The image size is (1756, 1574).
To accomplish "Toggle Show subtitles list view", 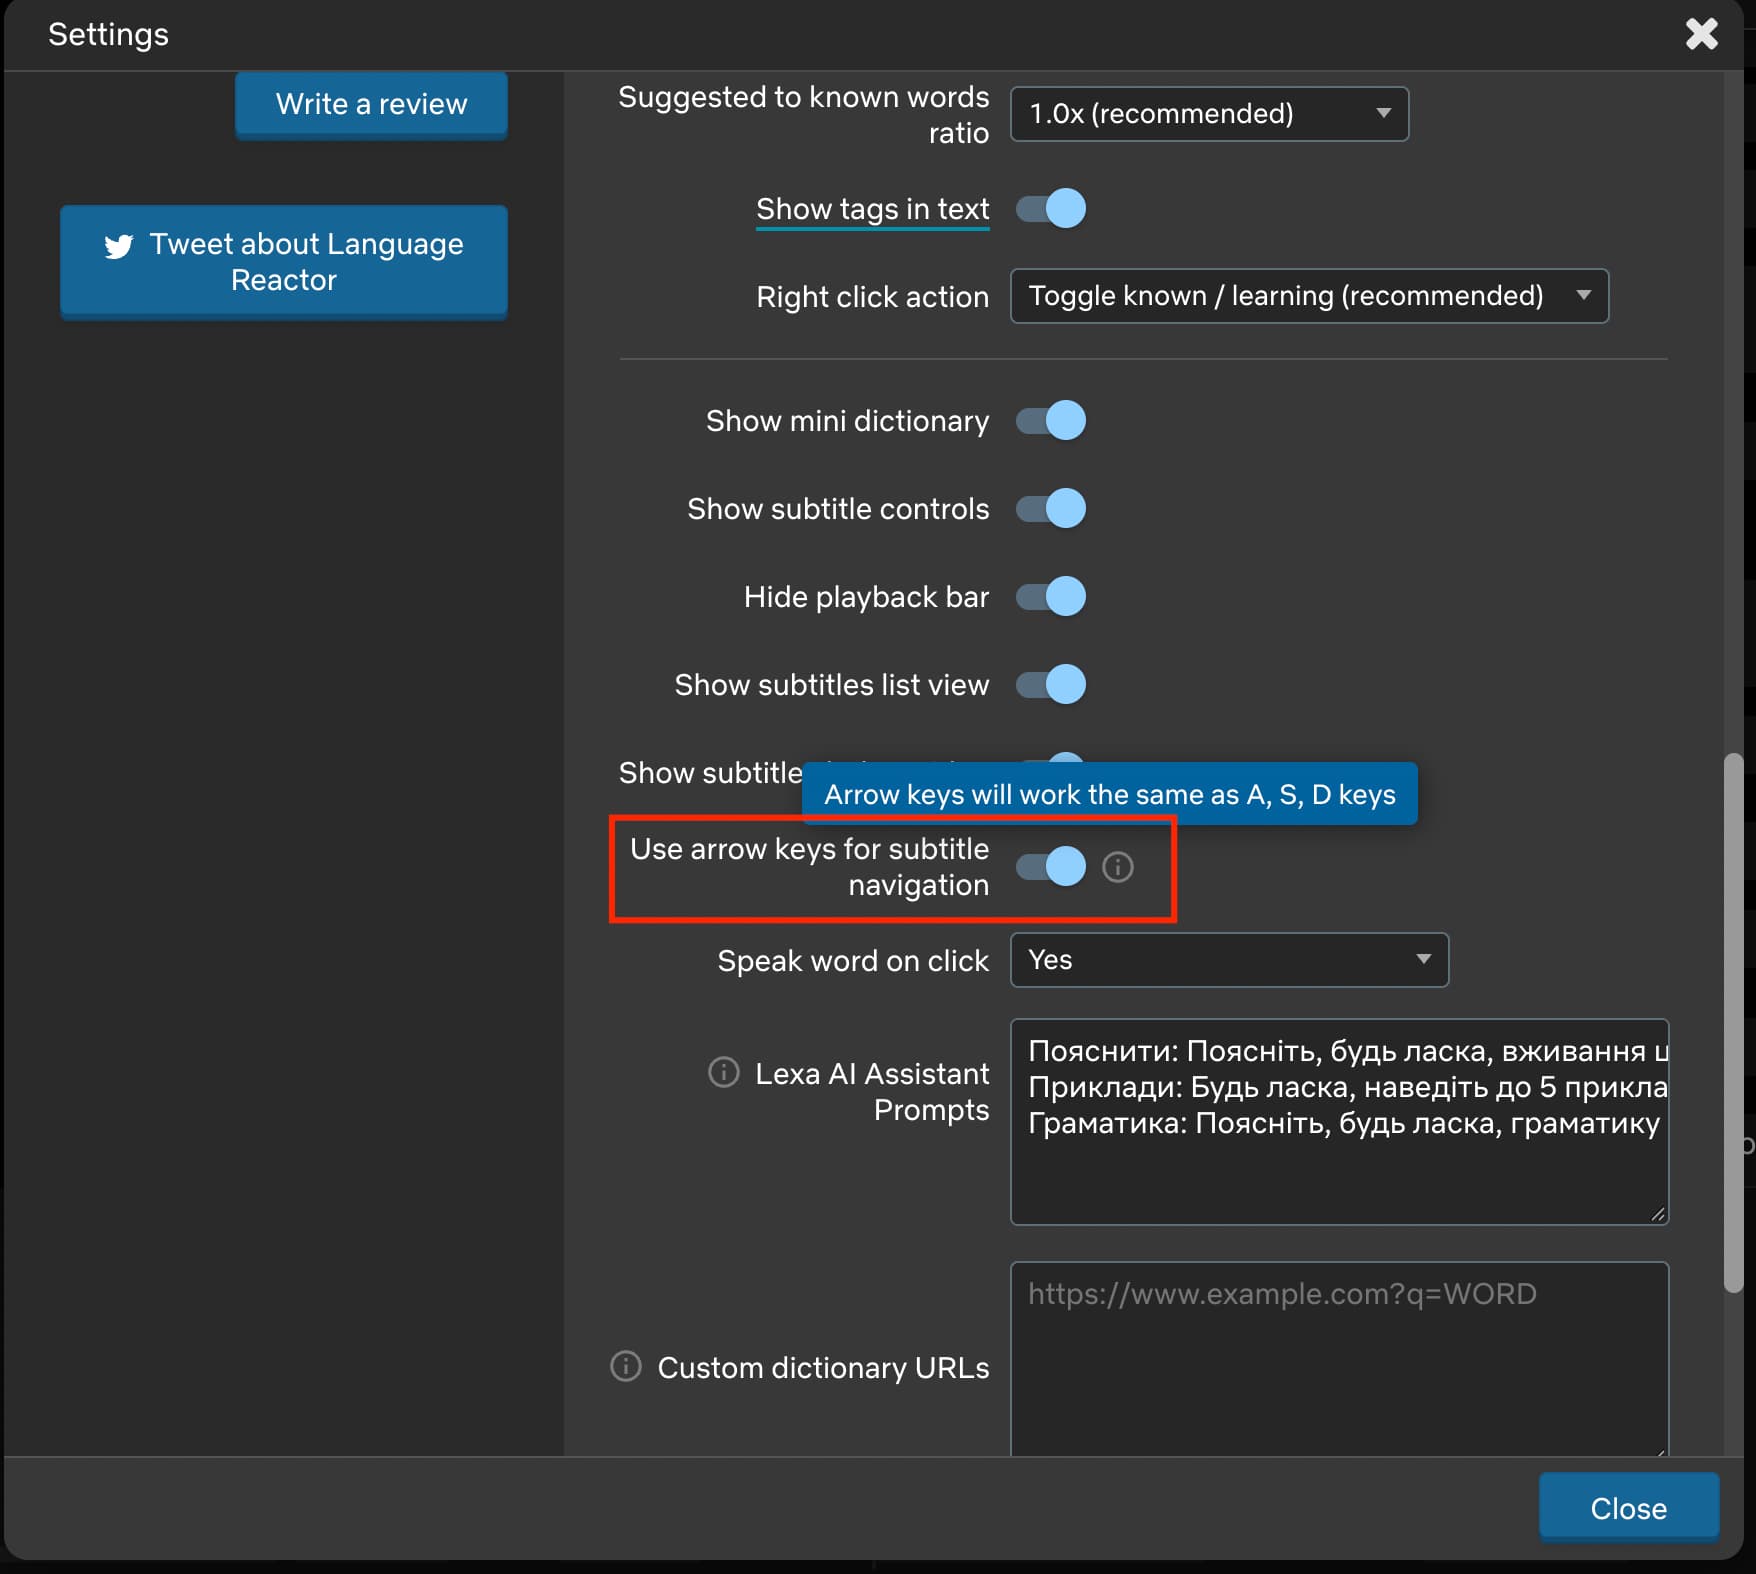I will (x=1051, y=684).
